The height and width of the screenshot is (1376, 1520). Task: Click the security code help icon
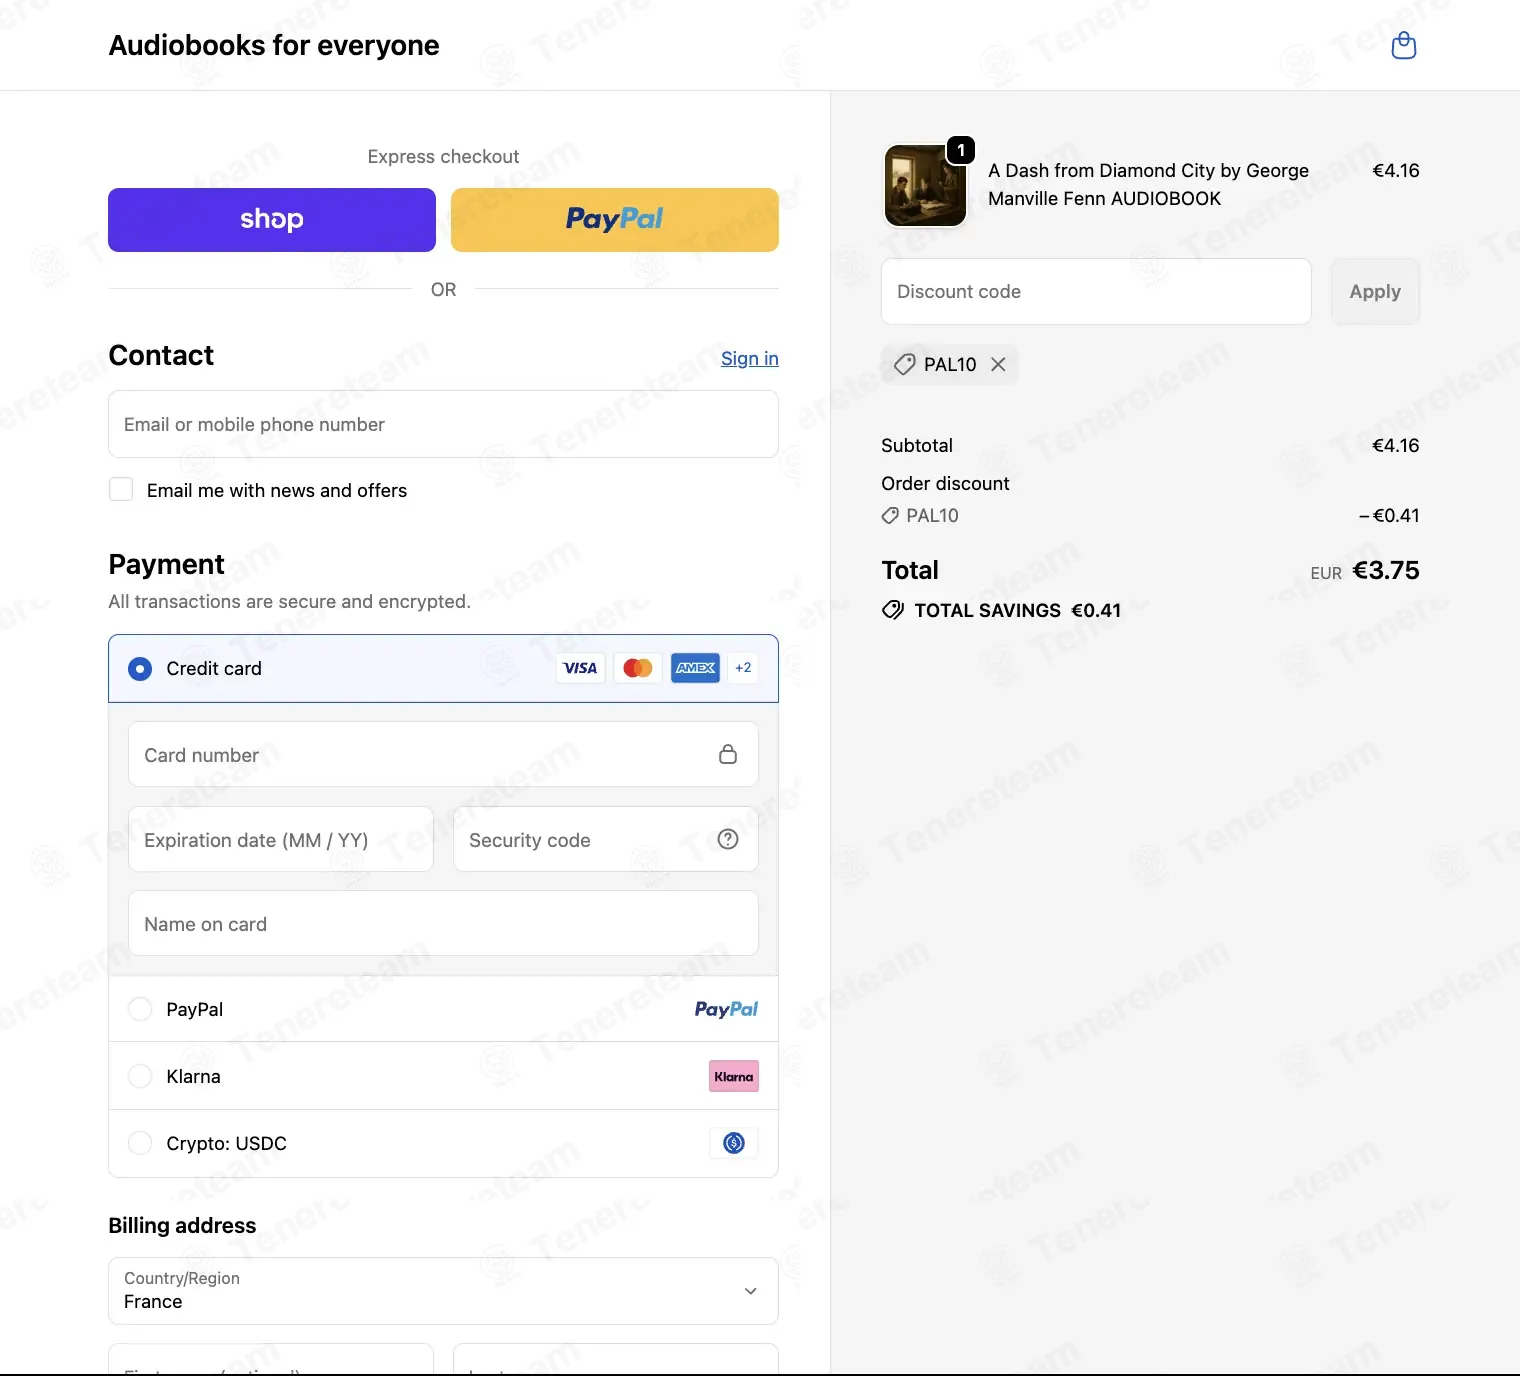click(728, 839)
